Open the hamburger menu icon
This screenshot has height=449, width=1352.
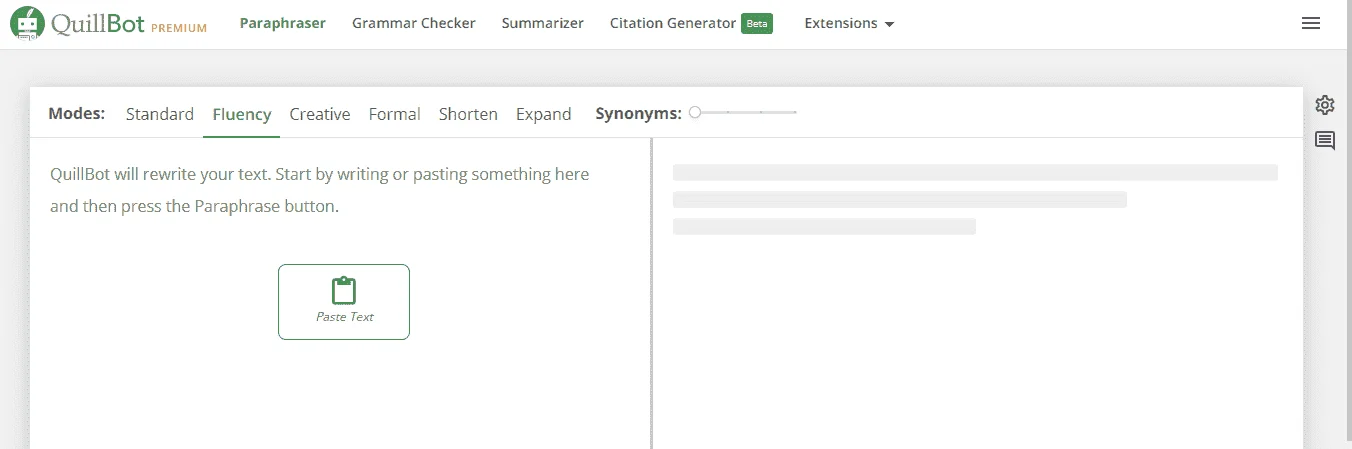point(1311,23)
